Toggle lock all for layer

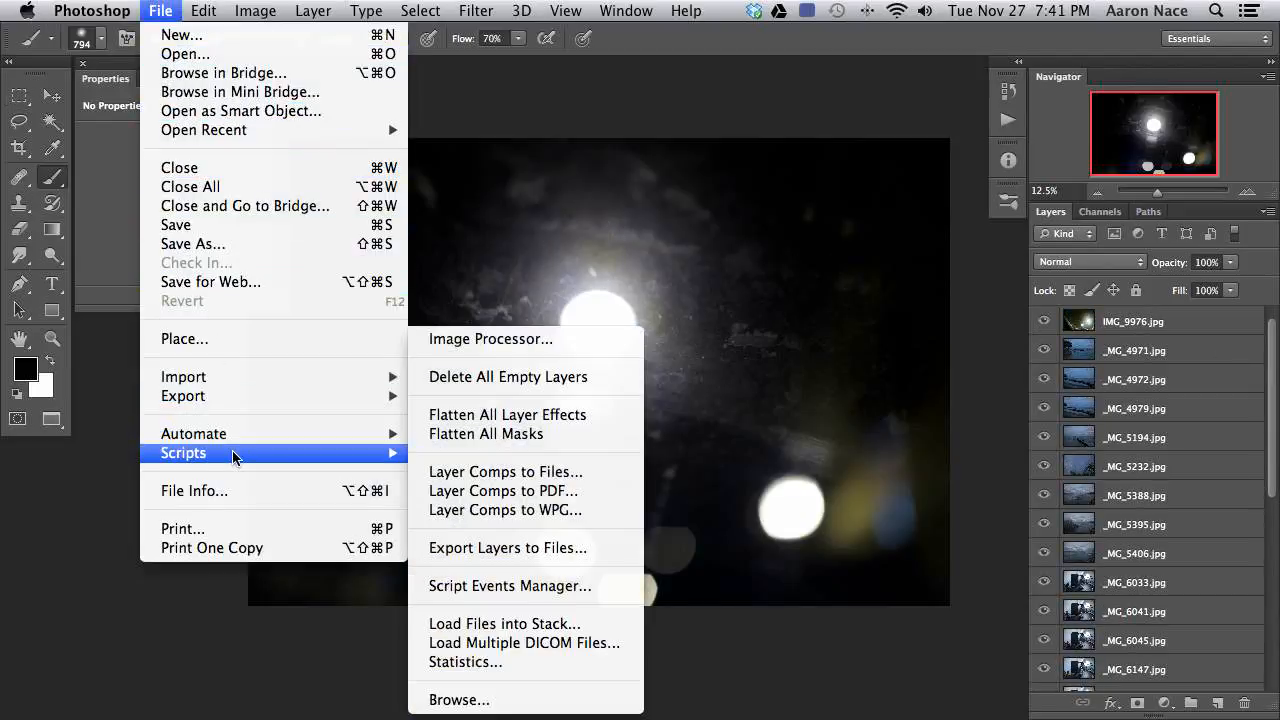tap(1135, 290)
